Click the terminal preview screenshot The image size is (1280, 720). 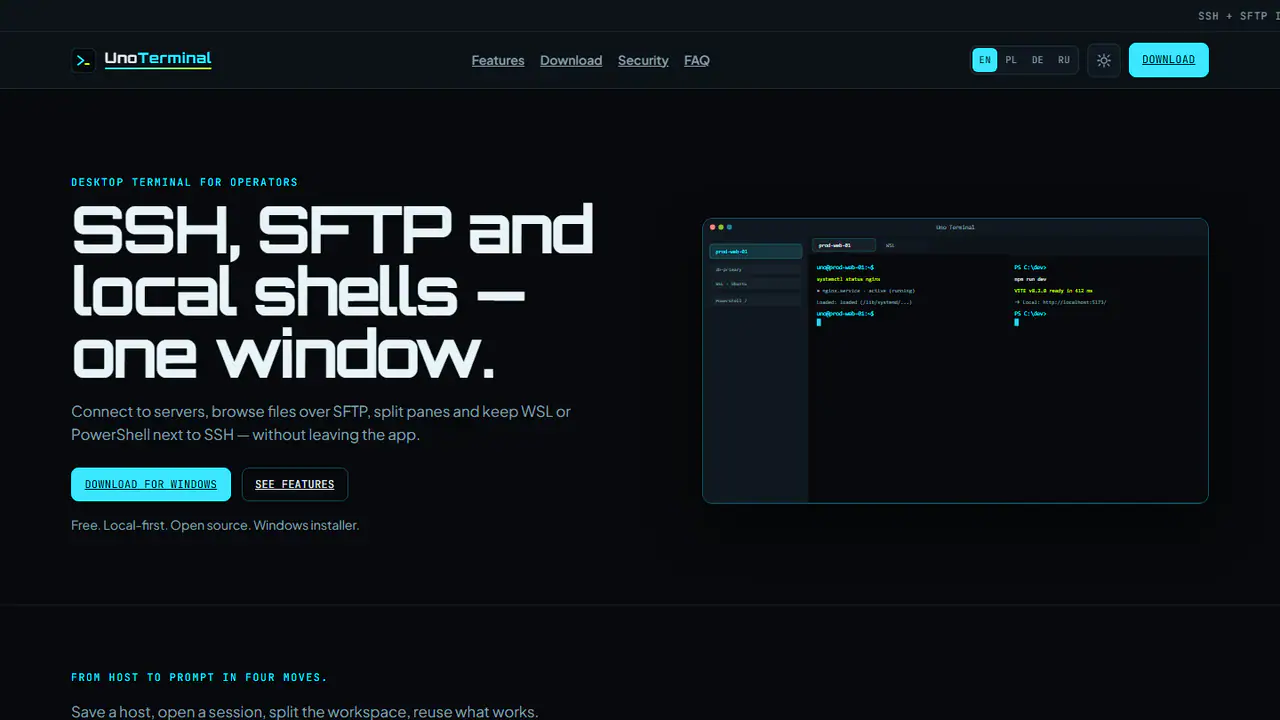pos(955,360)
